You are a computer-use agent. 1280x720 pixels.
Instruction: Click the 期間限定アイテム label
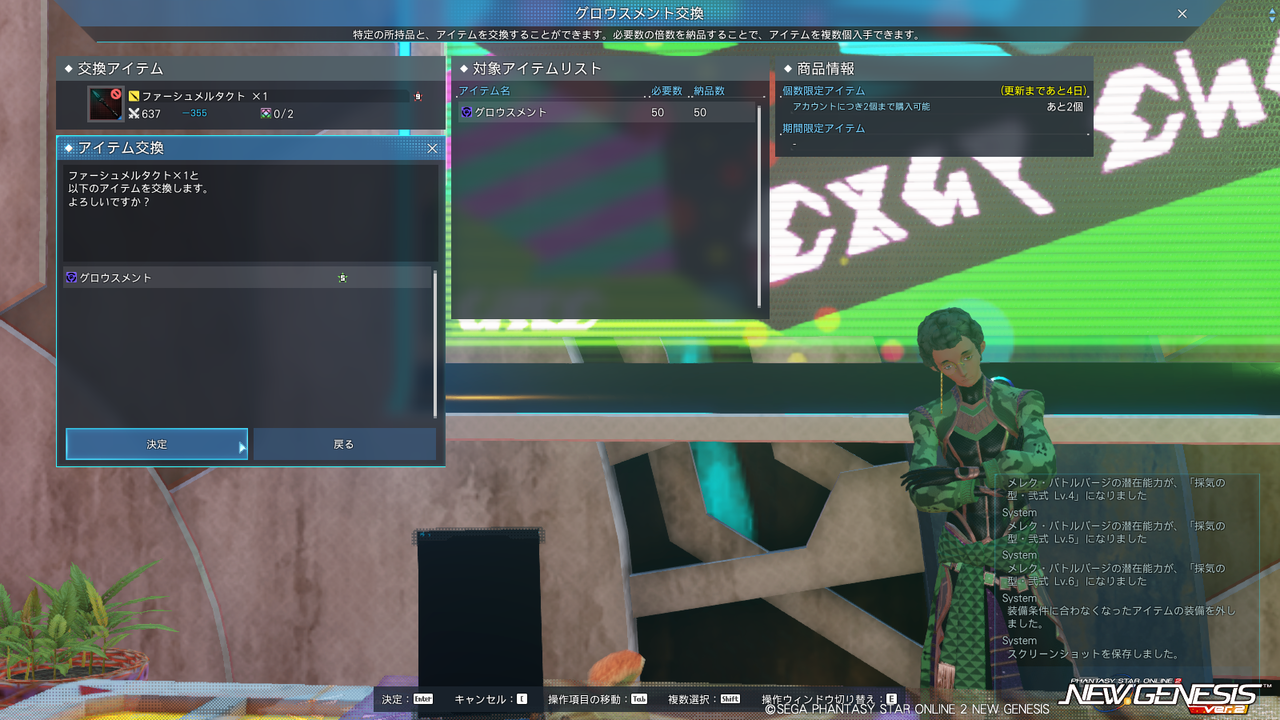824,129
